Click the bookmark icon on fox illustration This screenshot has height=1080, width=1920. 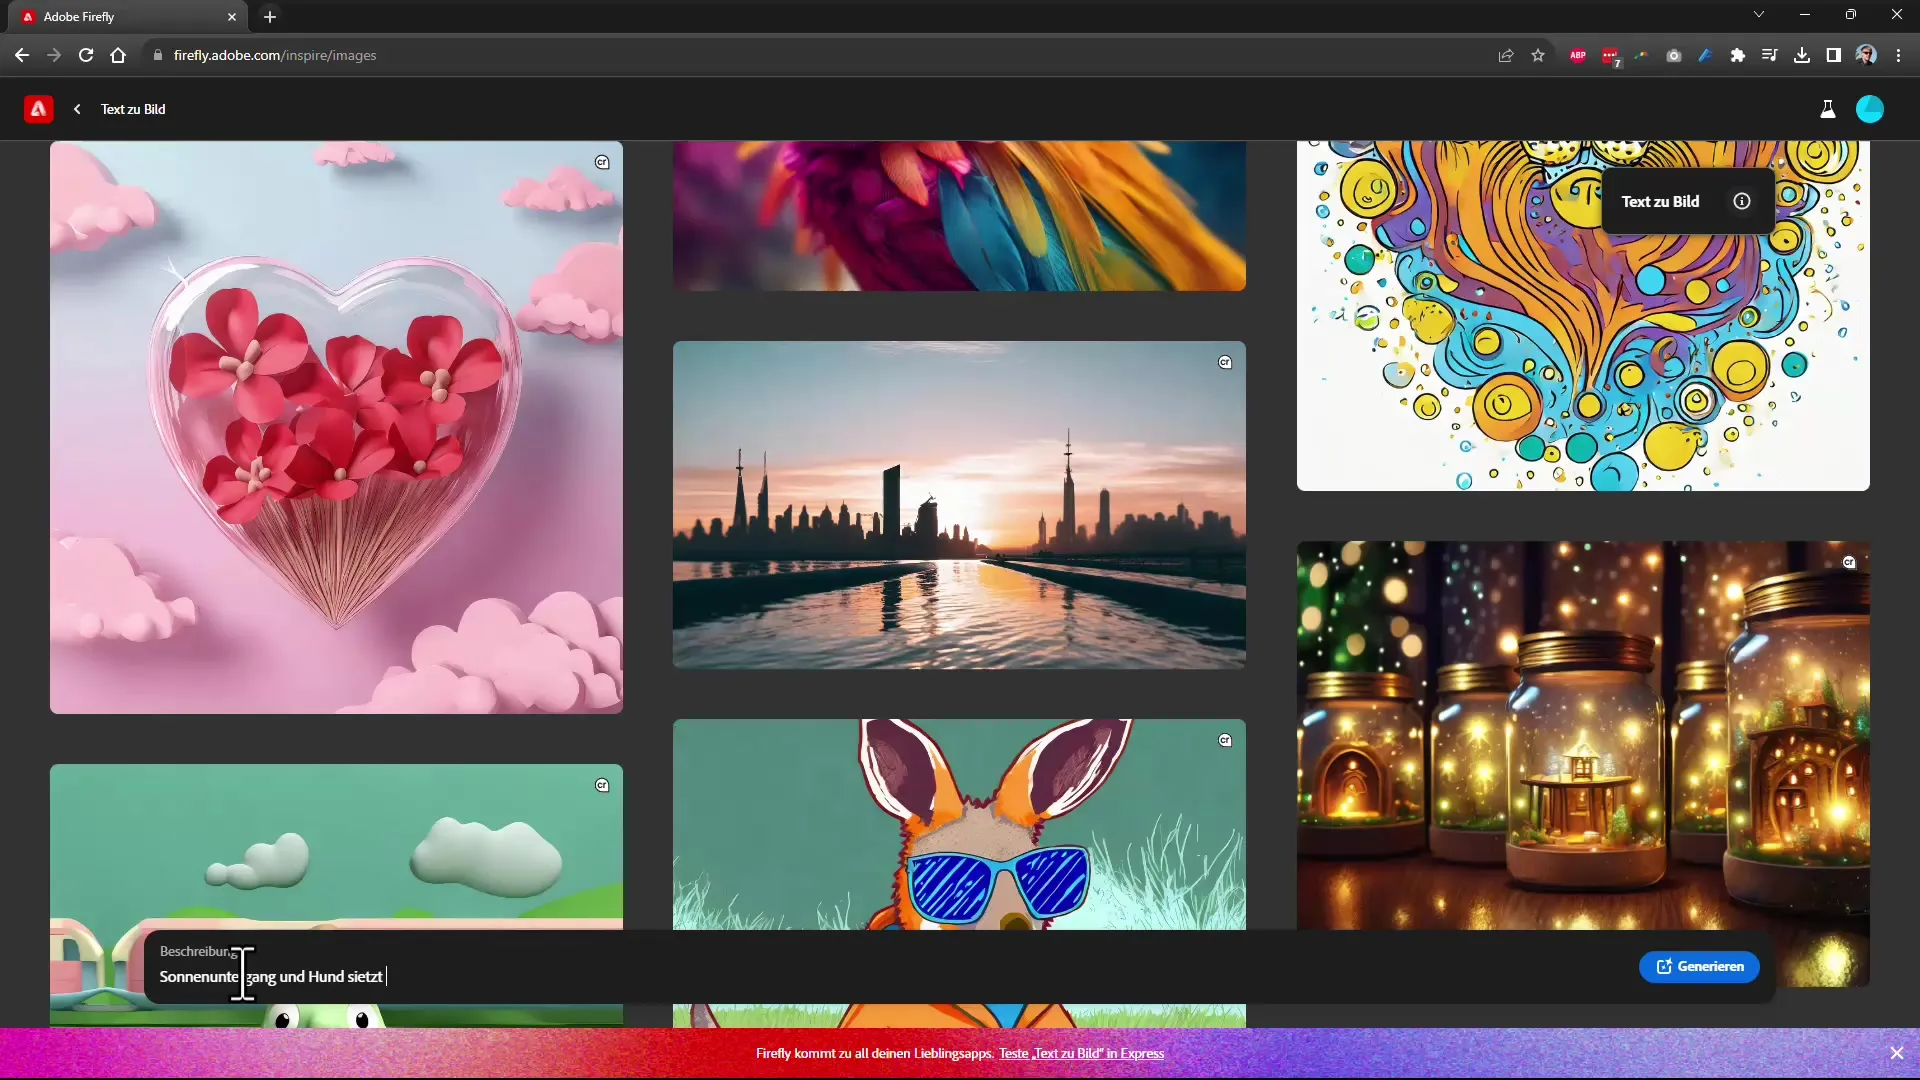(1225, 741)
